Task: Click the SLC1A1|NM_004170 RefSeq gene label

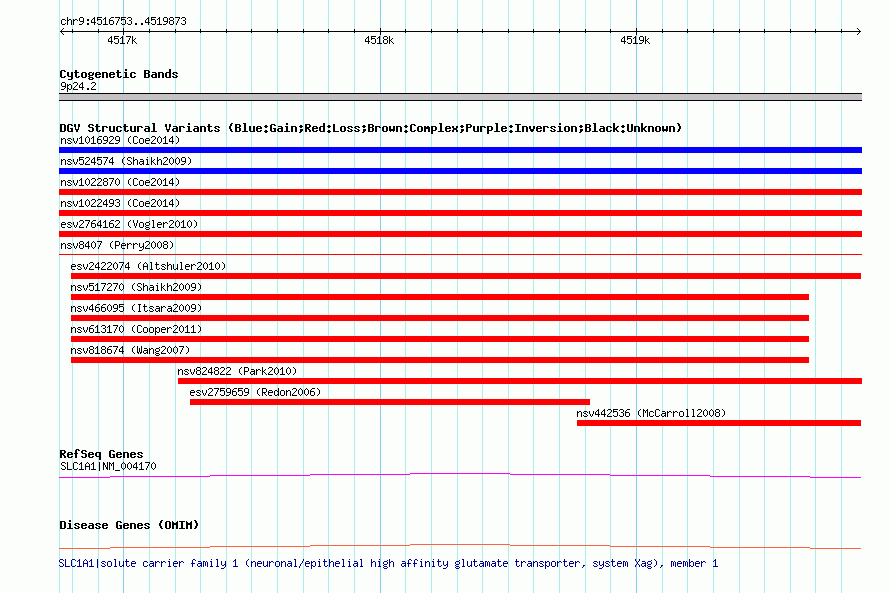Action: 108,466
